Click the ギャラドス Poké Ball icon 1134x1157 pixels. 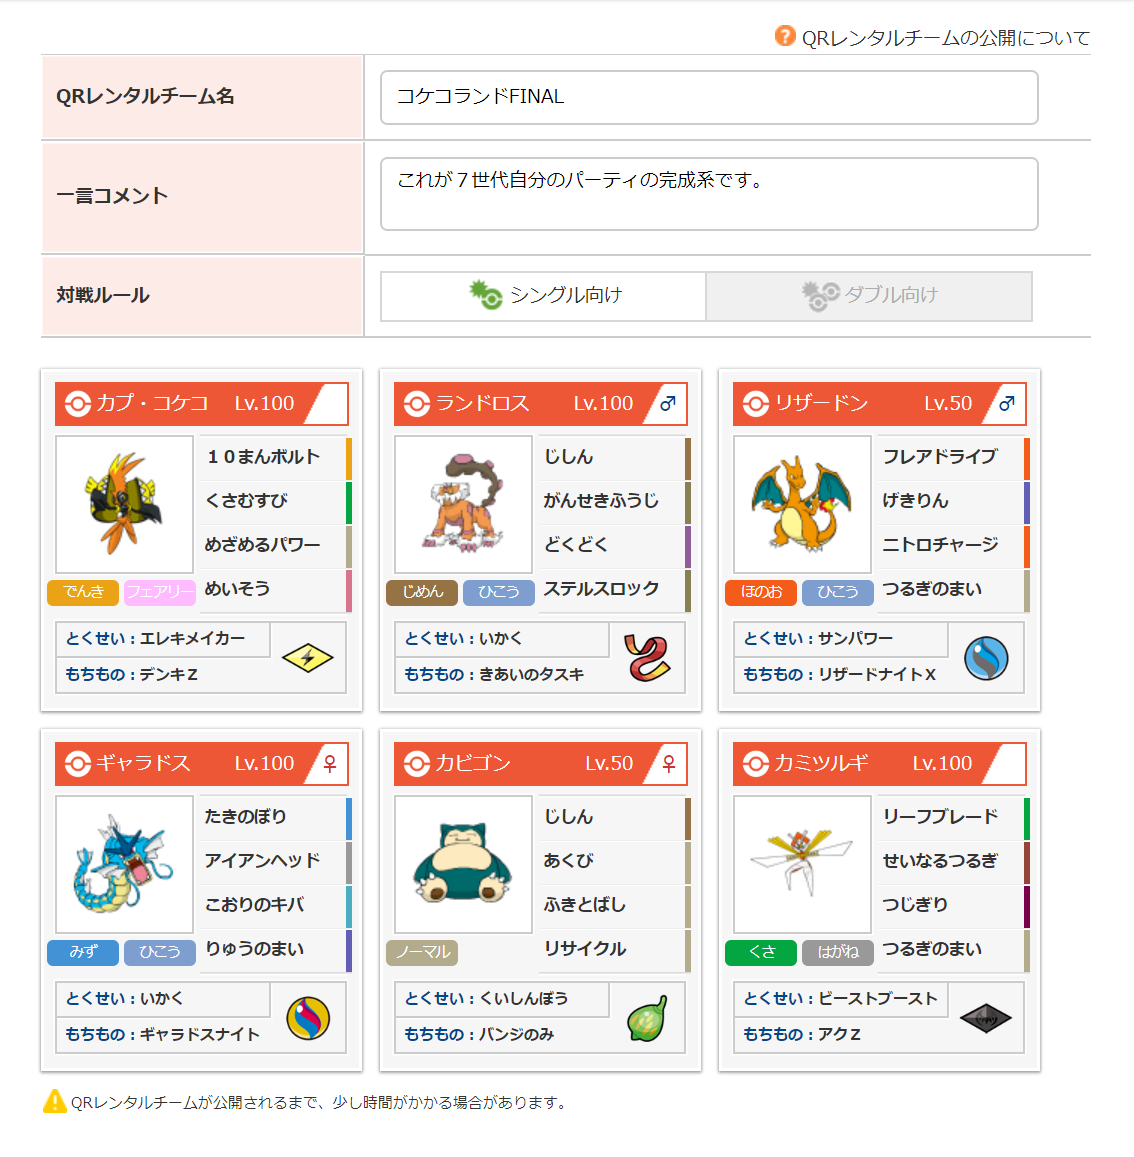77,764
